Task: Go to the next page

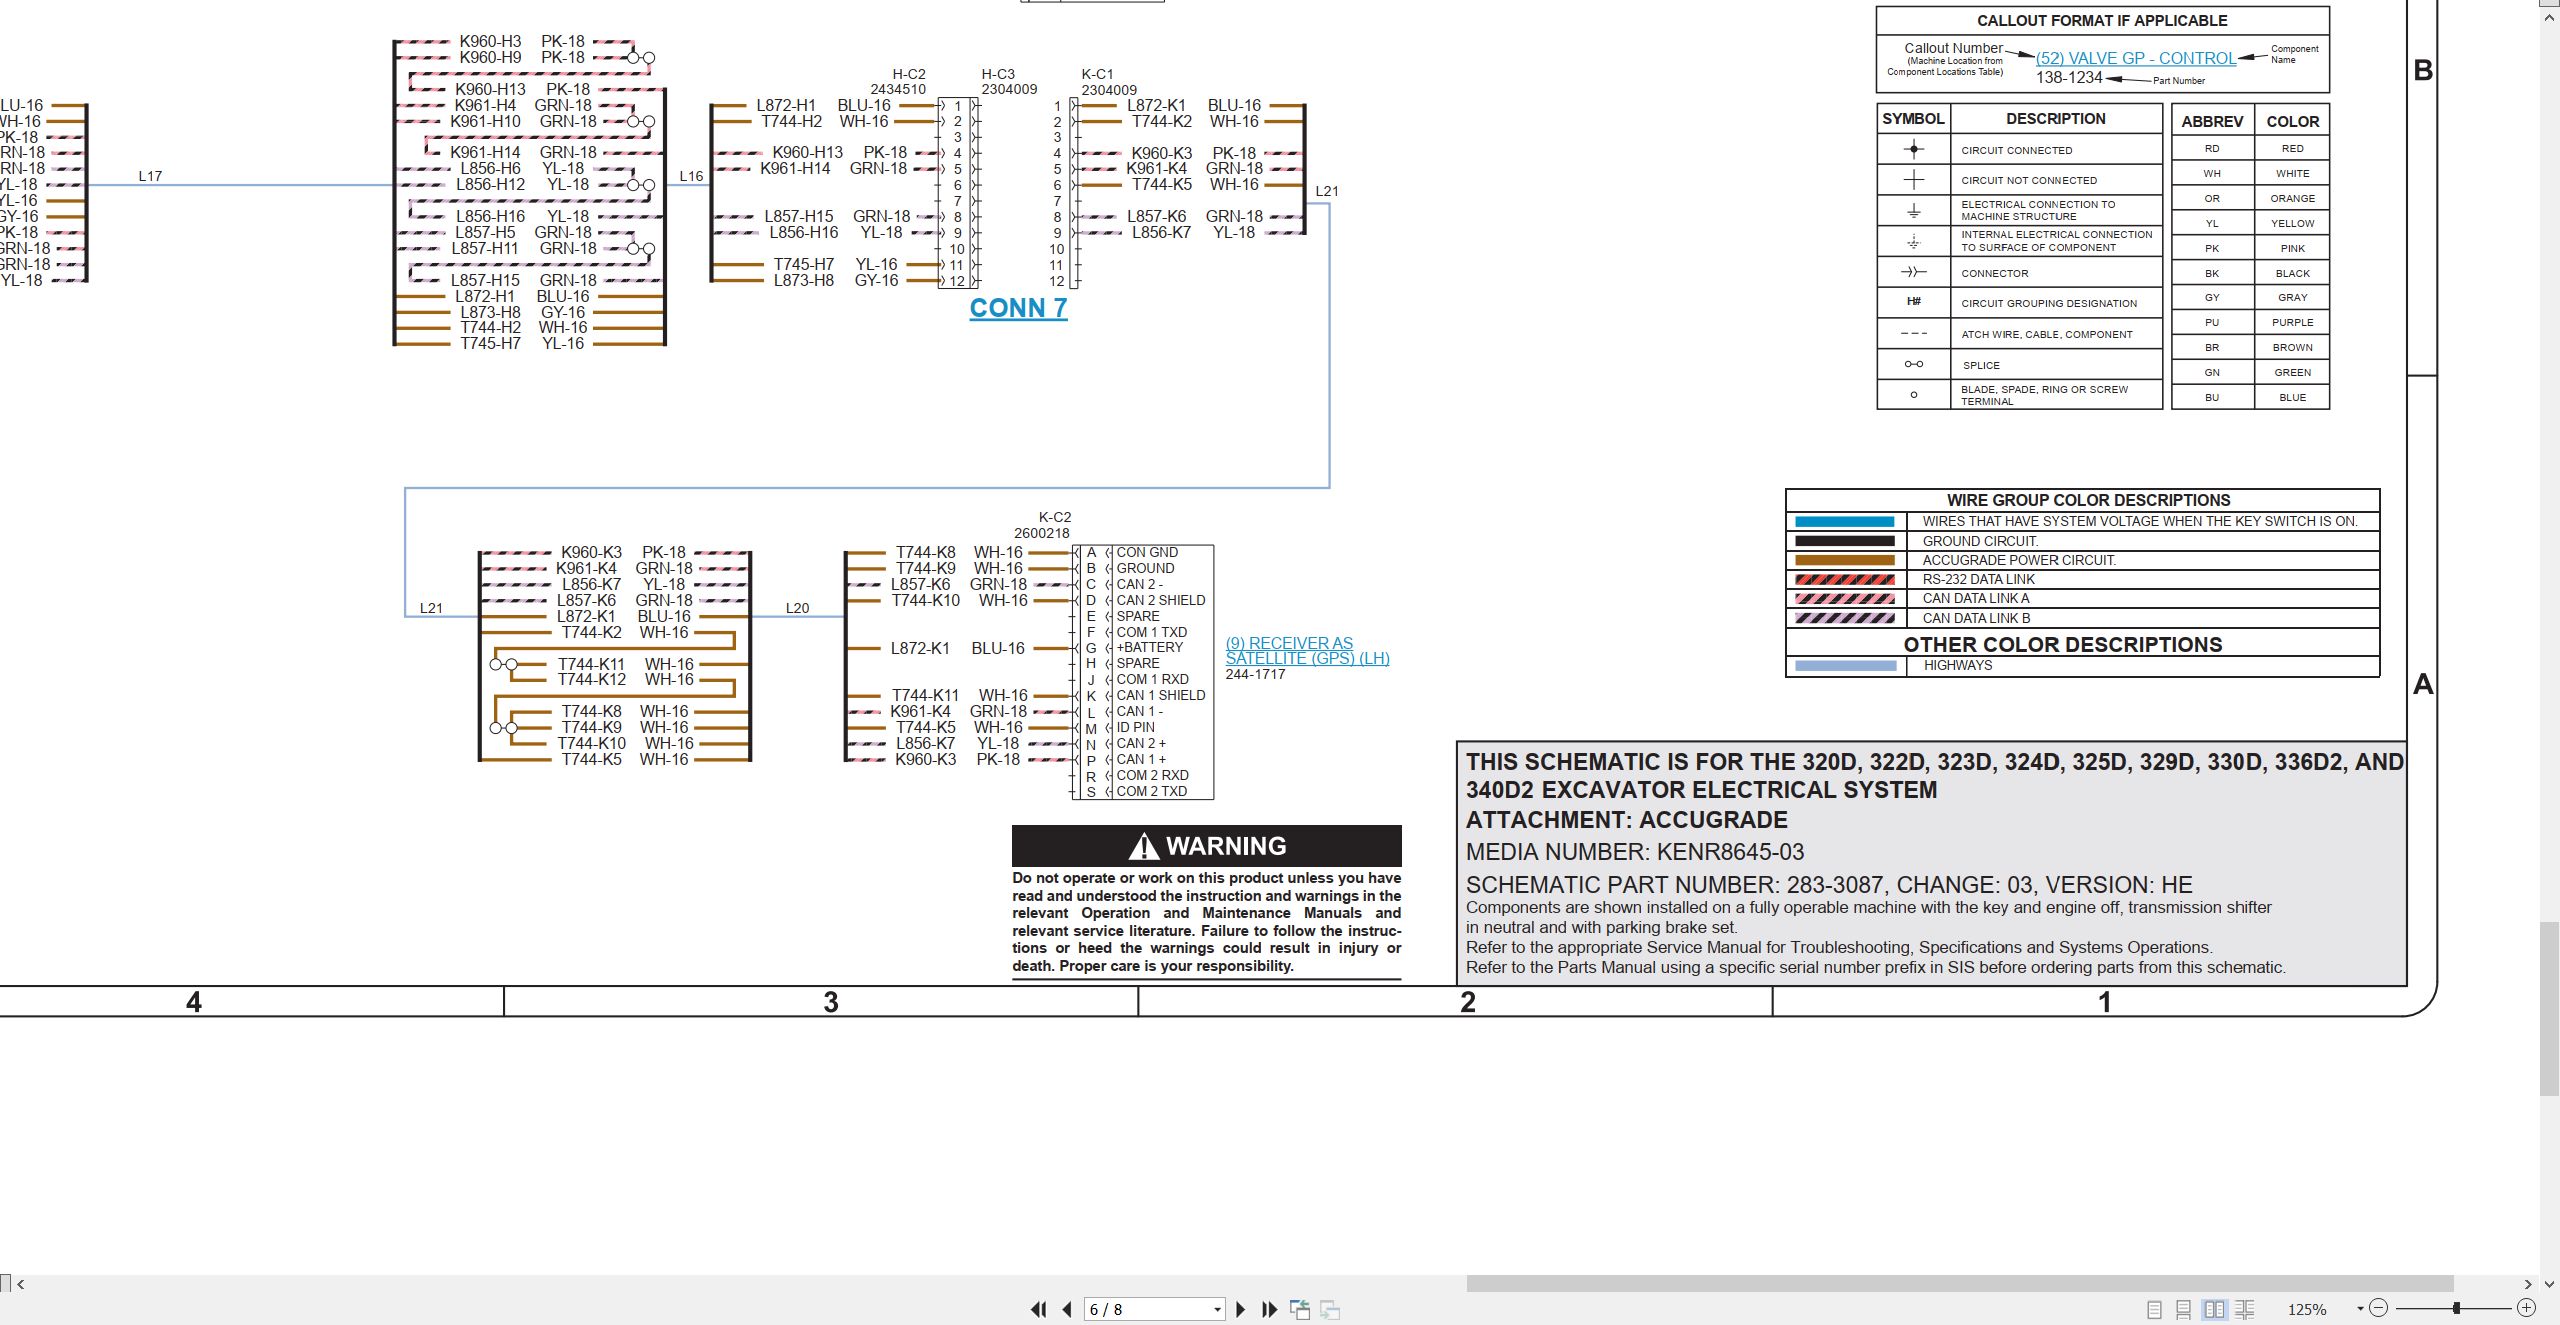Action: (x=1241, y=1309)
